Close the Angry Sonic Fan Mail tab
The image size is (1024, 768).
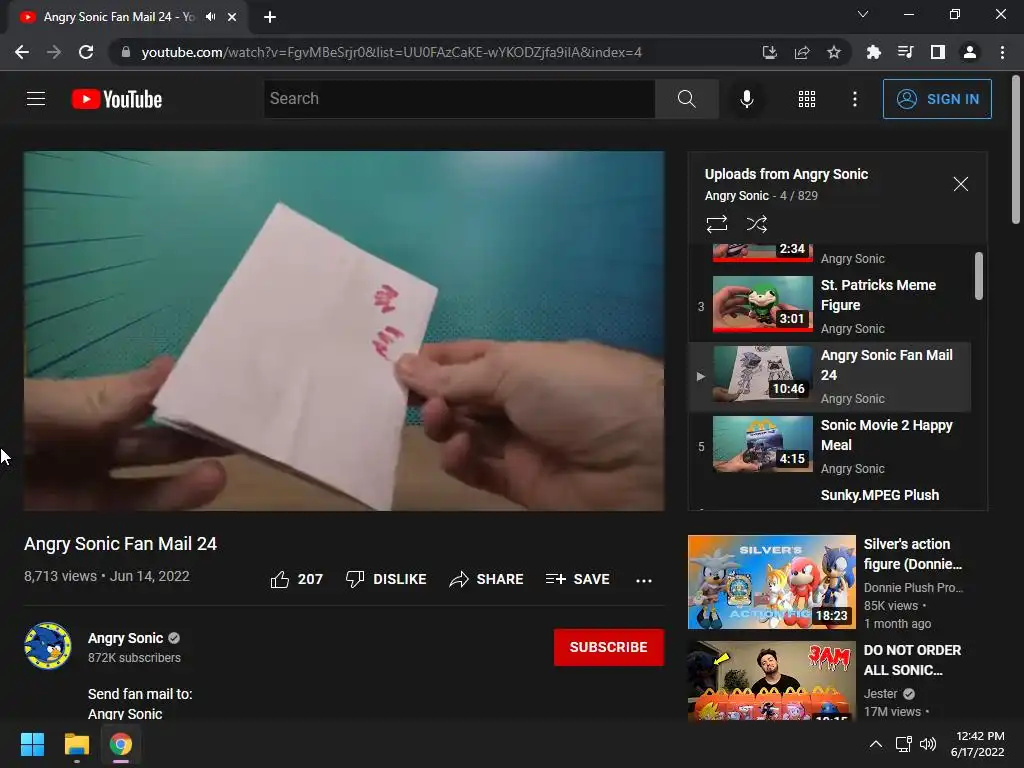[232, 17]
